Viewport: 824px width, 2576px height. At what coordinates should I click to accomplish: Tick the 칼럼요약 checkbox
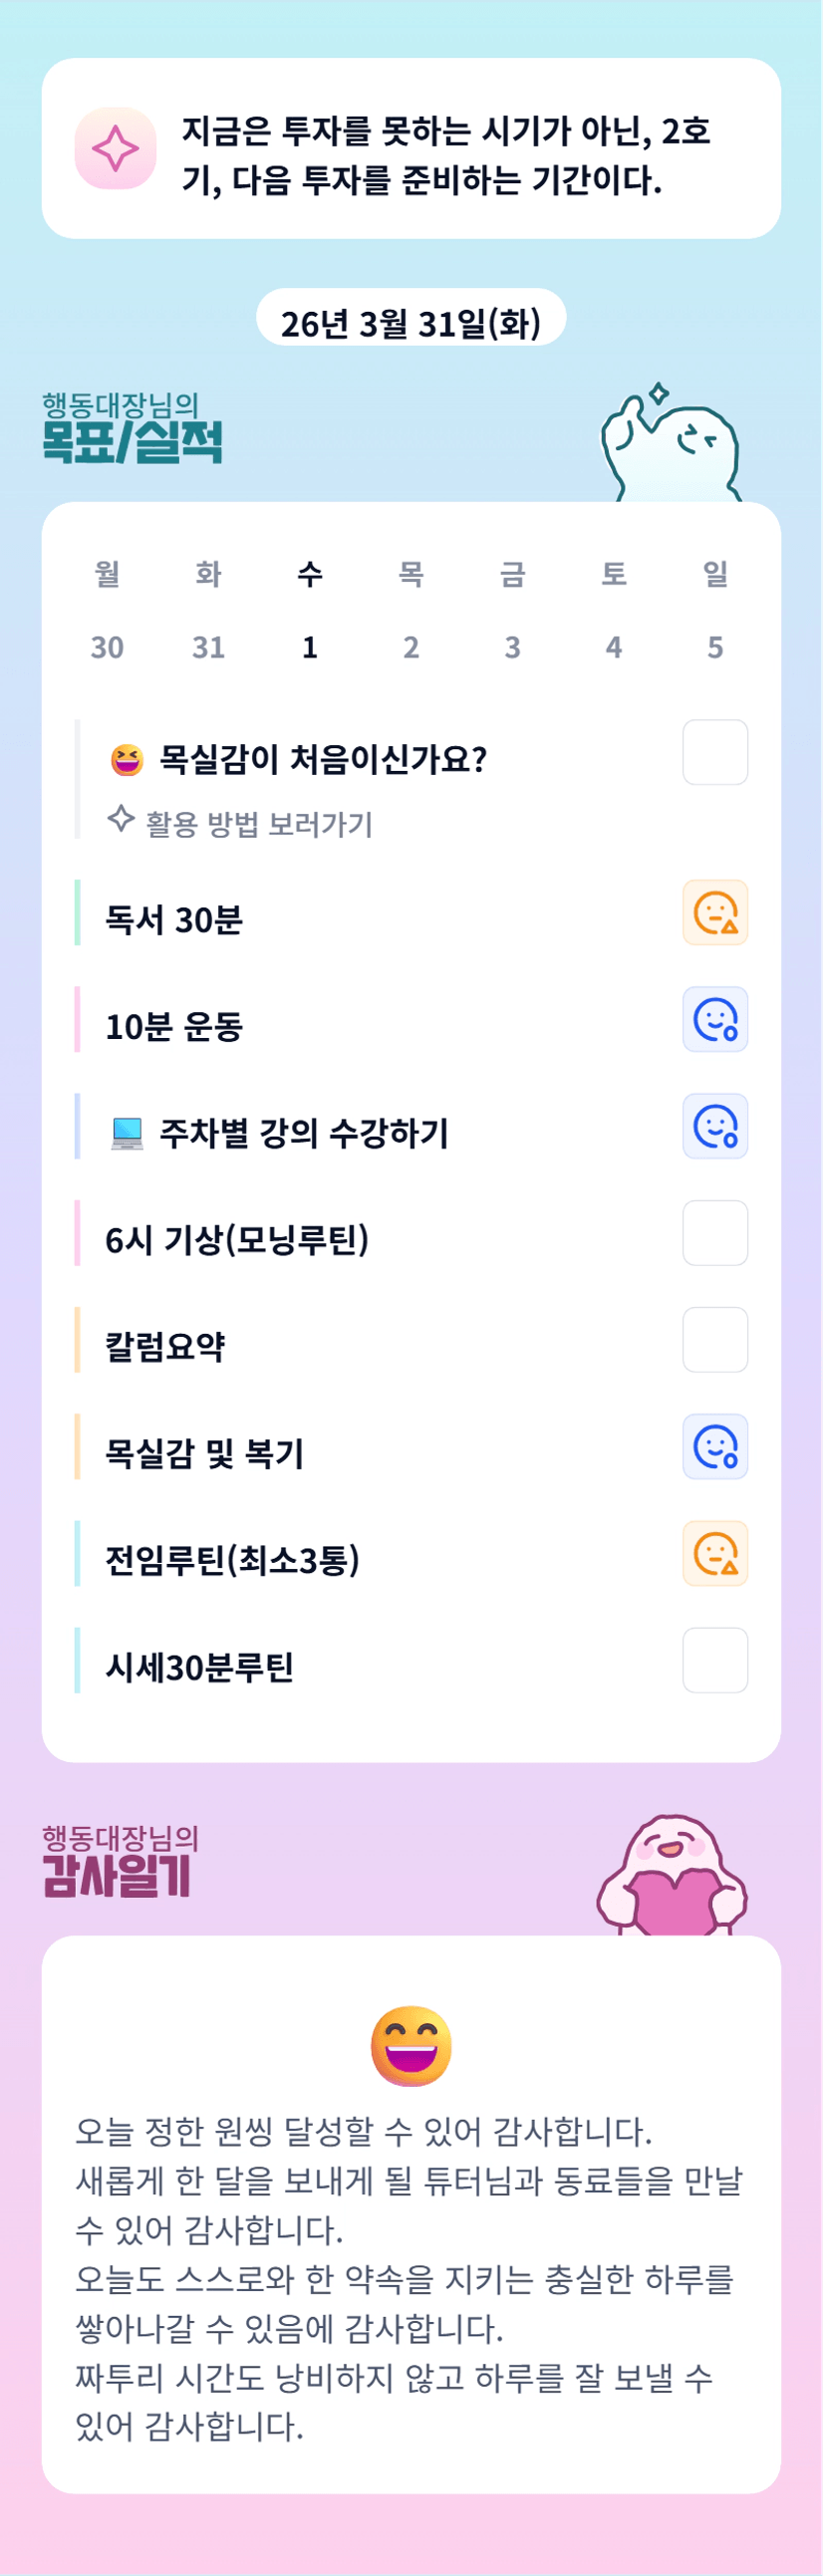[x=715, y=1340]
